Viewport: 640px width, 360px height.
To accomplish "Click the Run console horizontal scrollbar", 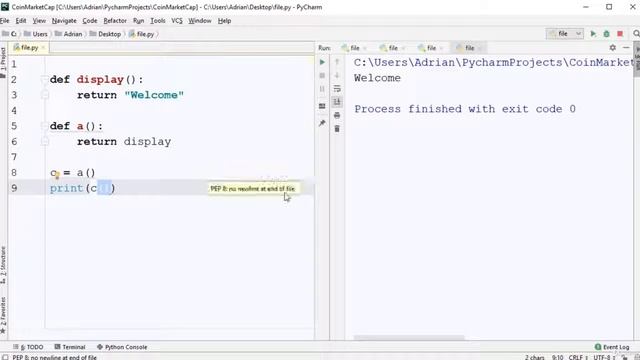I will pyautogui.click(x=409, y=338).
